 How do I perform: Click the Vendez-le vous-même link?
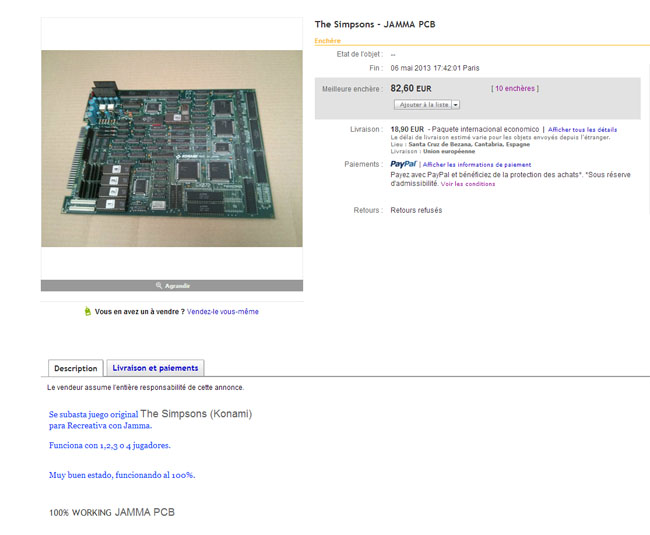[x=223, y=311]
